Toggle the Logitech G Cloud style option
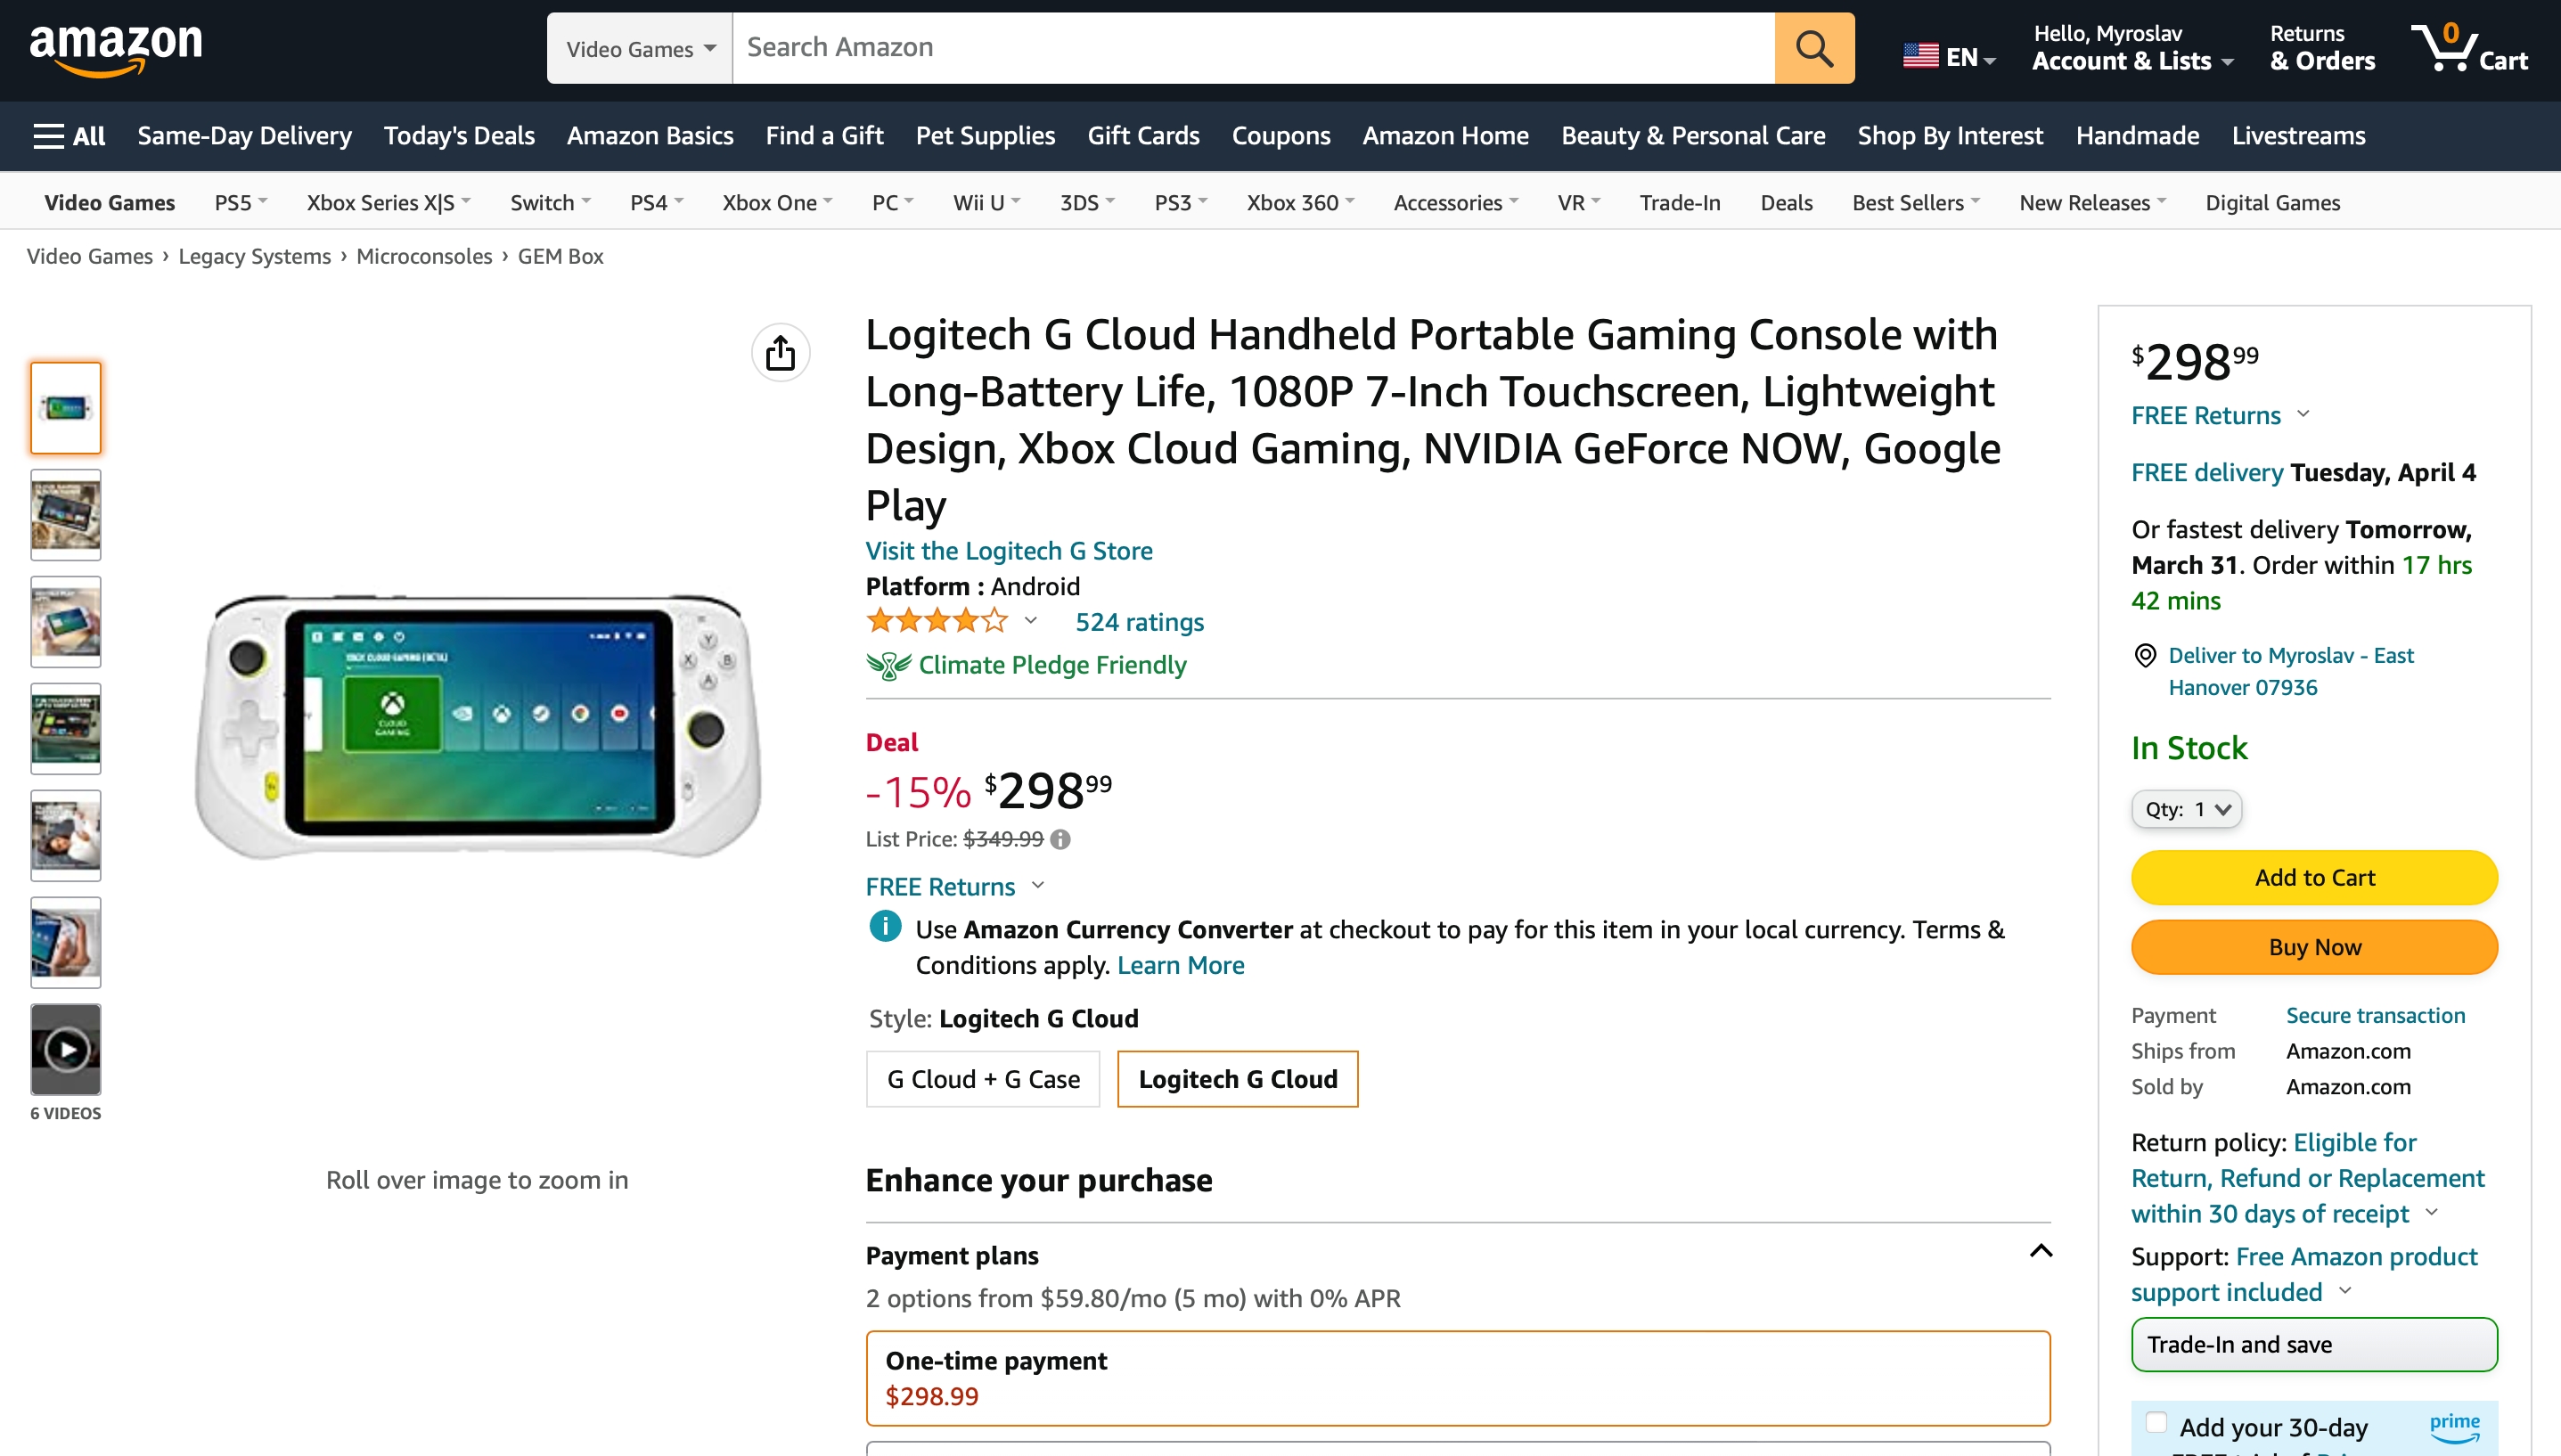The image size is (2561, 1456). click(x=1239, y=1078)
